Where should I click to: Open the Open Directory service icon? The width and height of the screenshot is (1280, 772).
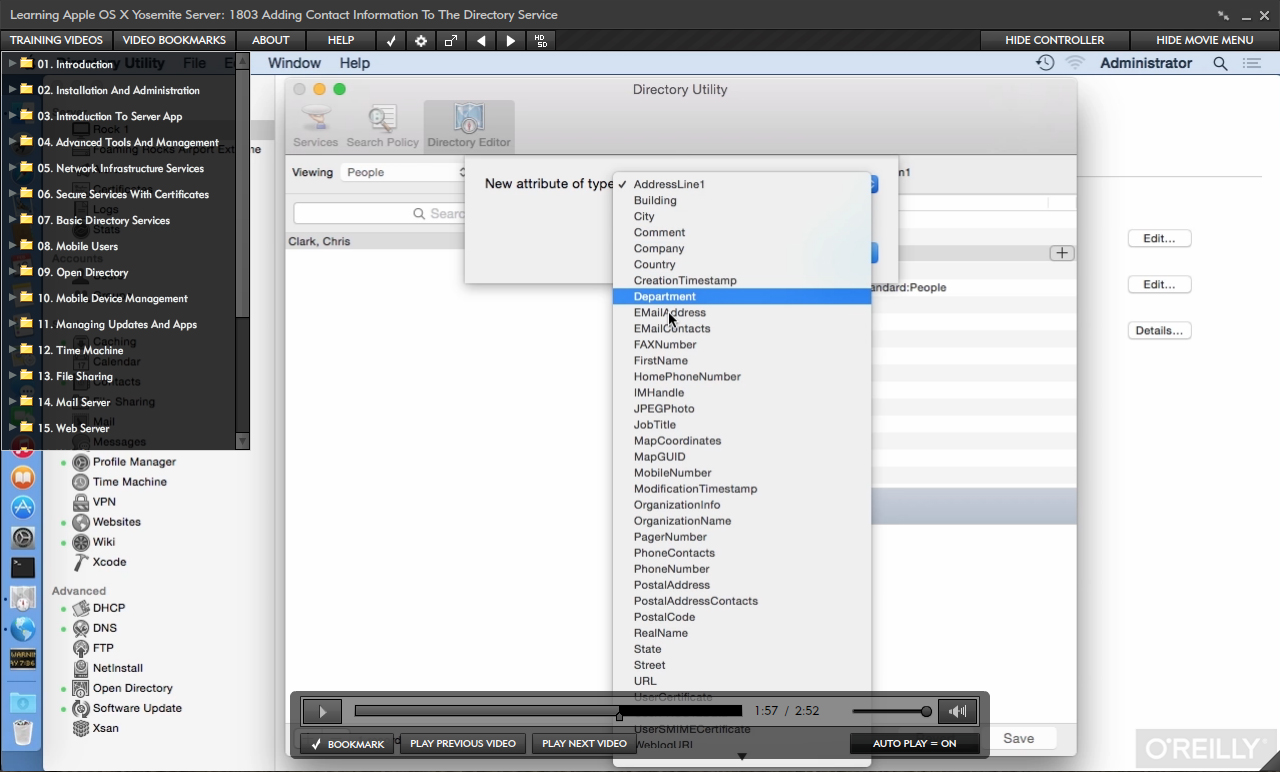[x=81, y=688]
